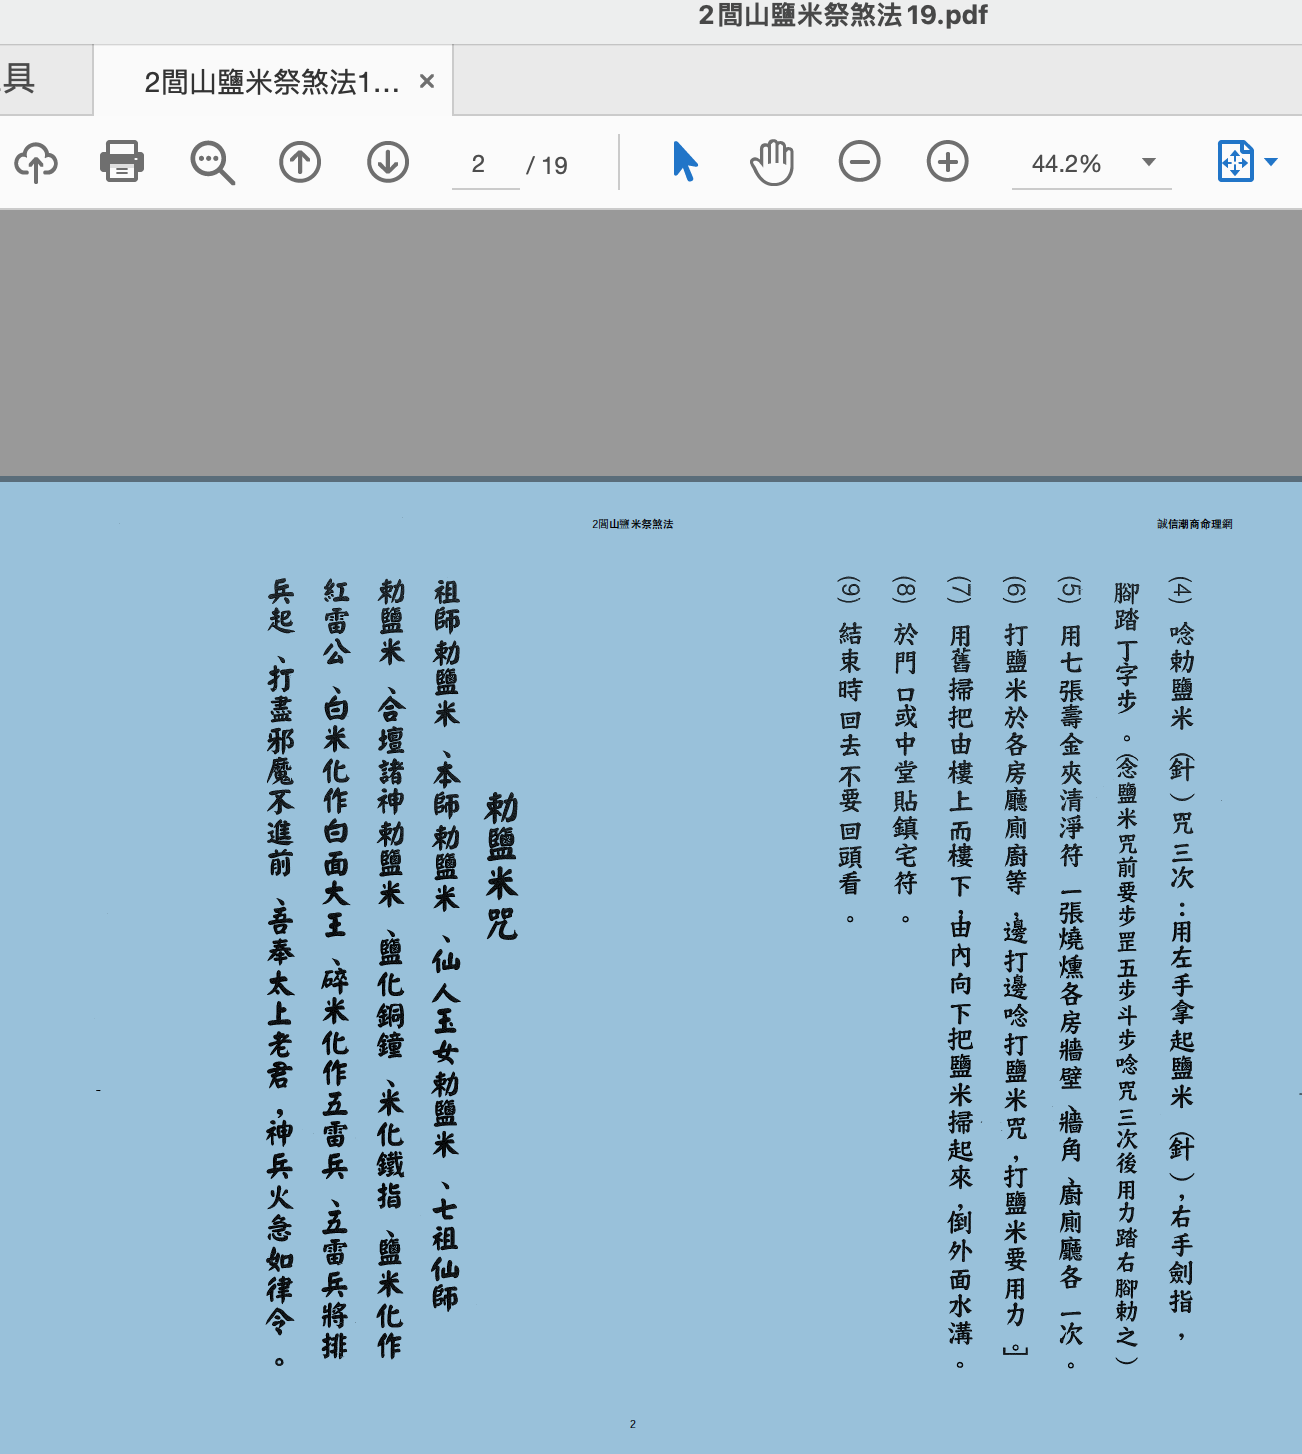The image size is (1302, 1454).
Task: Click the line beginning with (7) 用舊掃把
Action: [961, 973]
